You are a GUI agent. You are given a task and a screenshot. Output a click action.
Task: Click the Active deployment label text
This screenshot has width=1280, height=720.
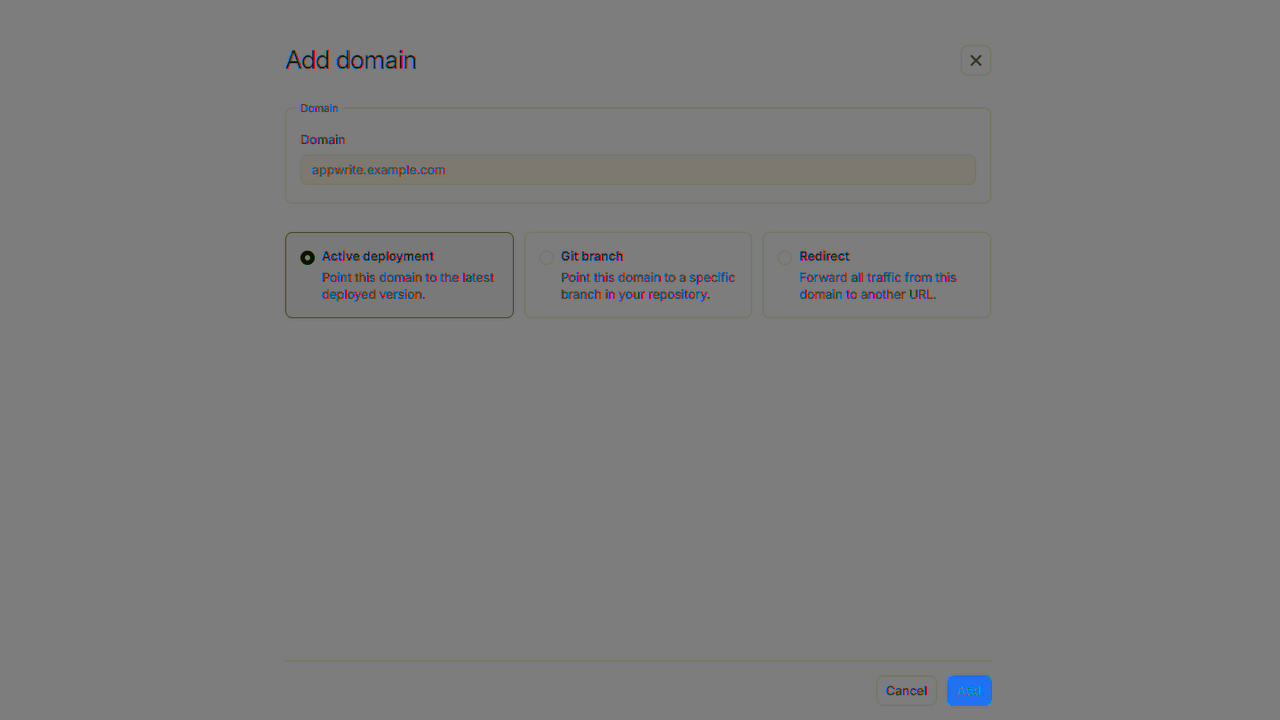(x=378, y=256)
